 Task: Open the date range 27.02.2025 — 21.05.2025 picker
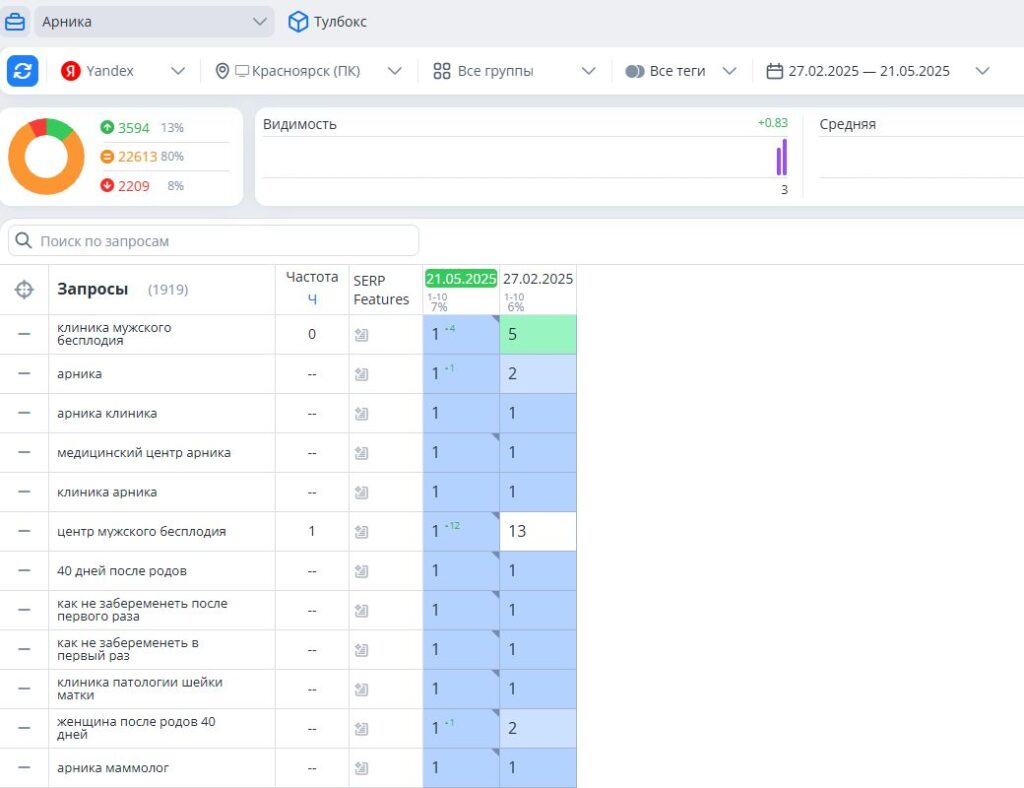878,71
